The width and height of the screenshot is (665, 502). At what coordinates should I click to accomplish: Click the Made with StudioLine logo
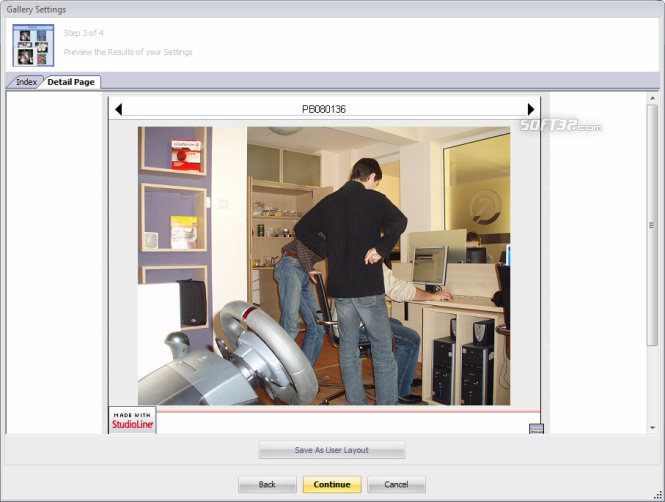coord(133,421)
